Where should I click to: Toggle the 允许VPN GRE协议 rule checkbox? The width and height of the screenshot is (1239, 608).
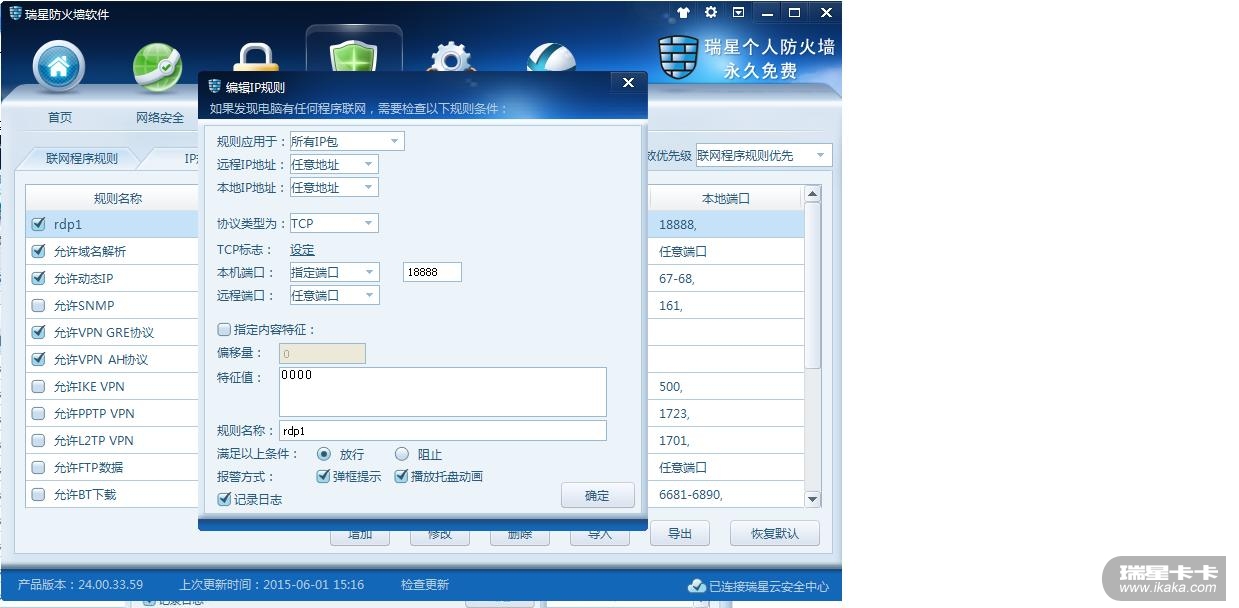point(39,332)
